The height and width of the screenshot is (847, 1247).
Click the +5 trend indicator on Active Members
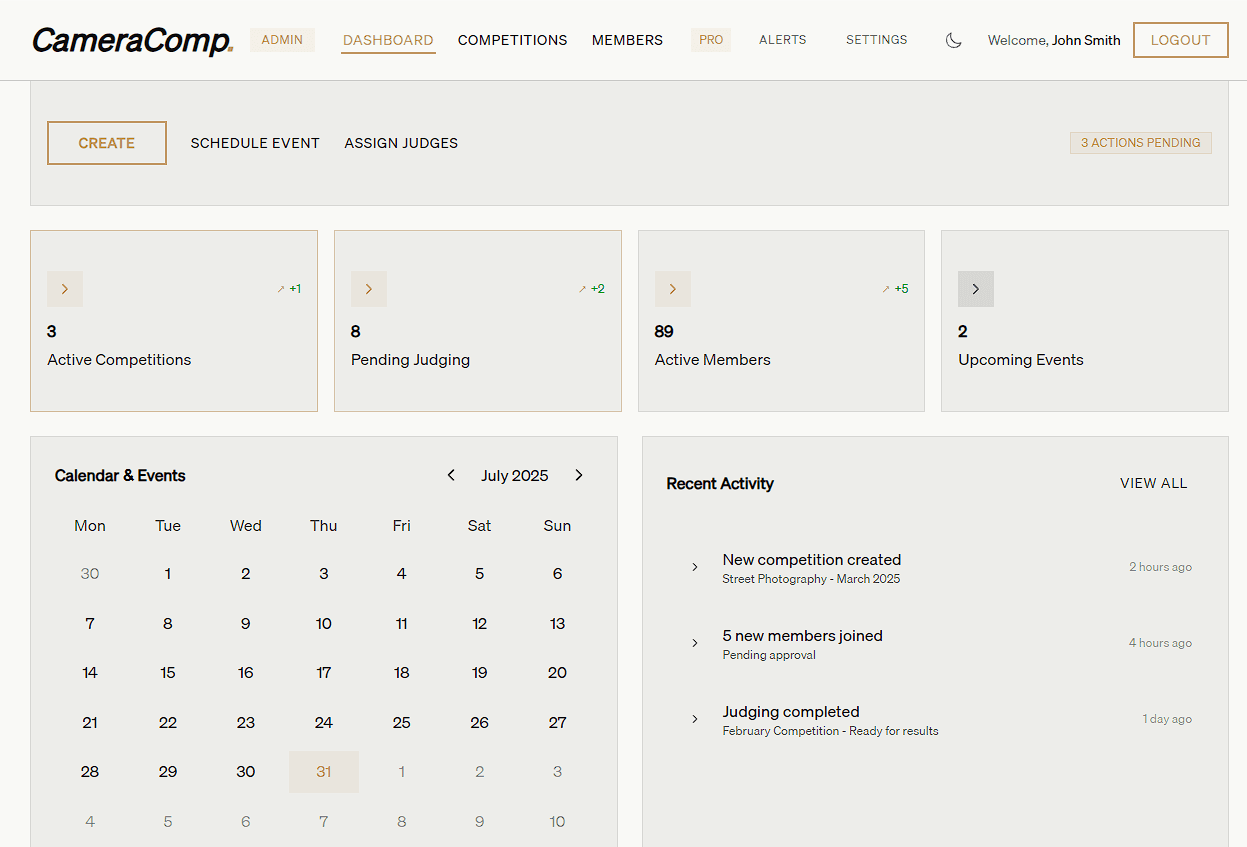[x=895, y=288]
